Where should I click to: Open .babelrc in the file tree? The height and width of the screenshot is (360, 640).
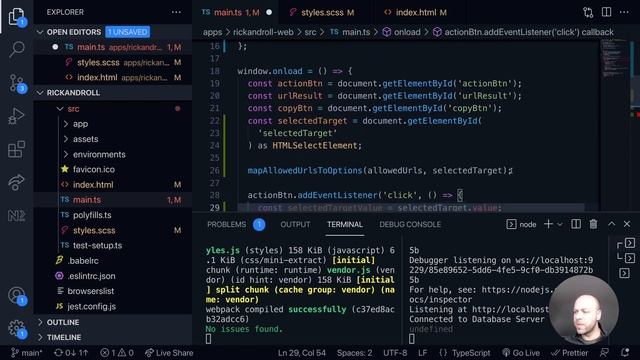point(113,261)
